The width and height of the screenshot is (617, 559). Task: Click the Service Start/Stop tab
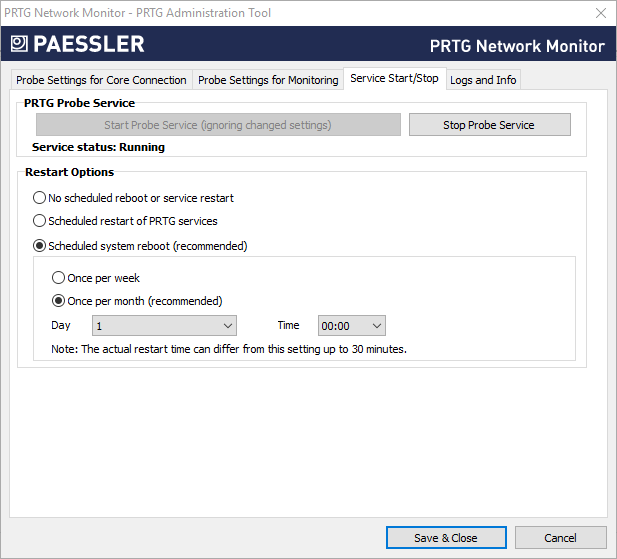394,78
